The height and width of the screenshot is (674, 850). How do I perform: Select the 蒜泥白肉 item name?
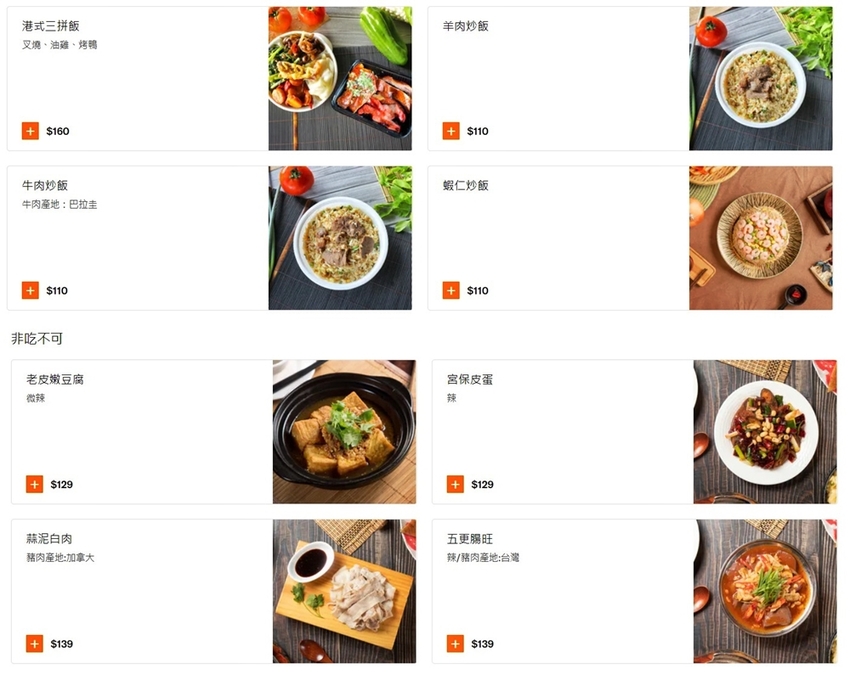coord(49,539)
